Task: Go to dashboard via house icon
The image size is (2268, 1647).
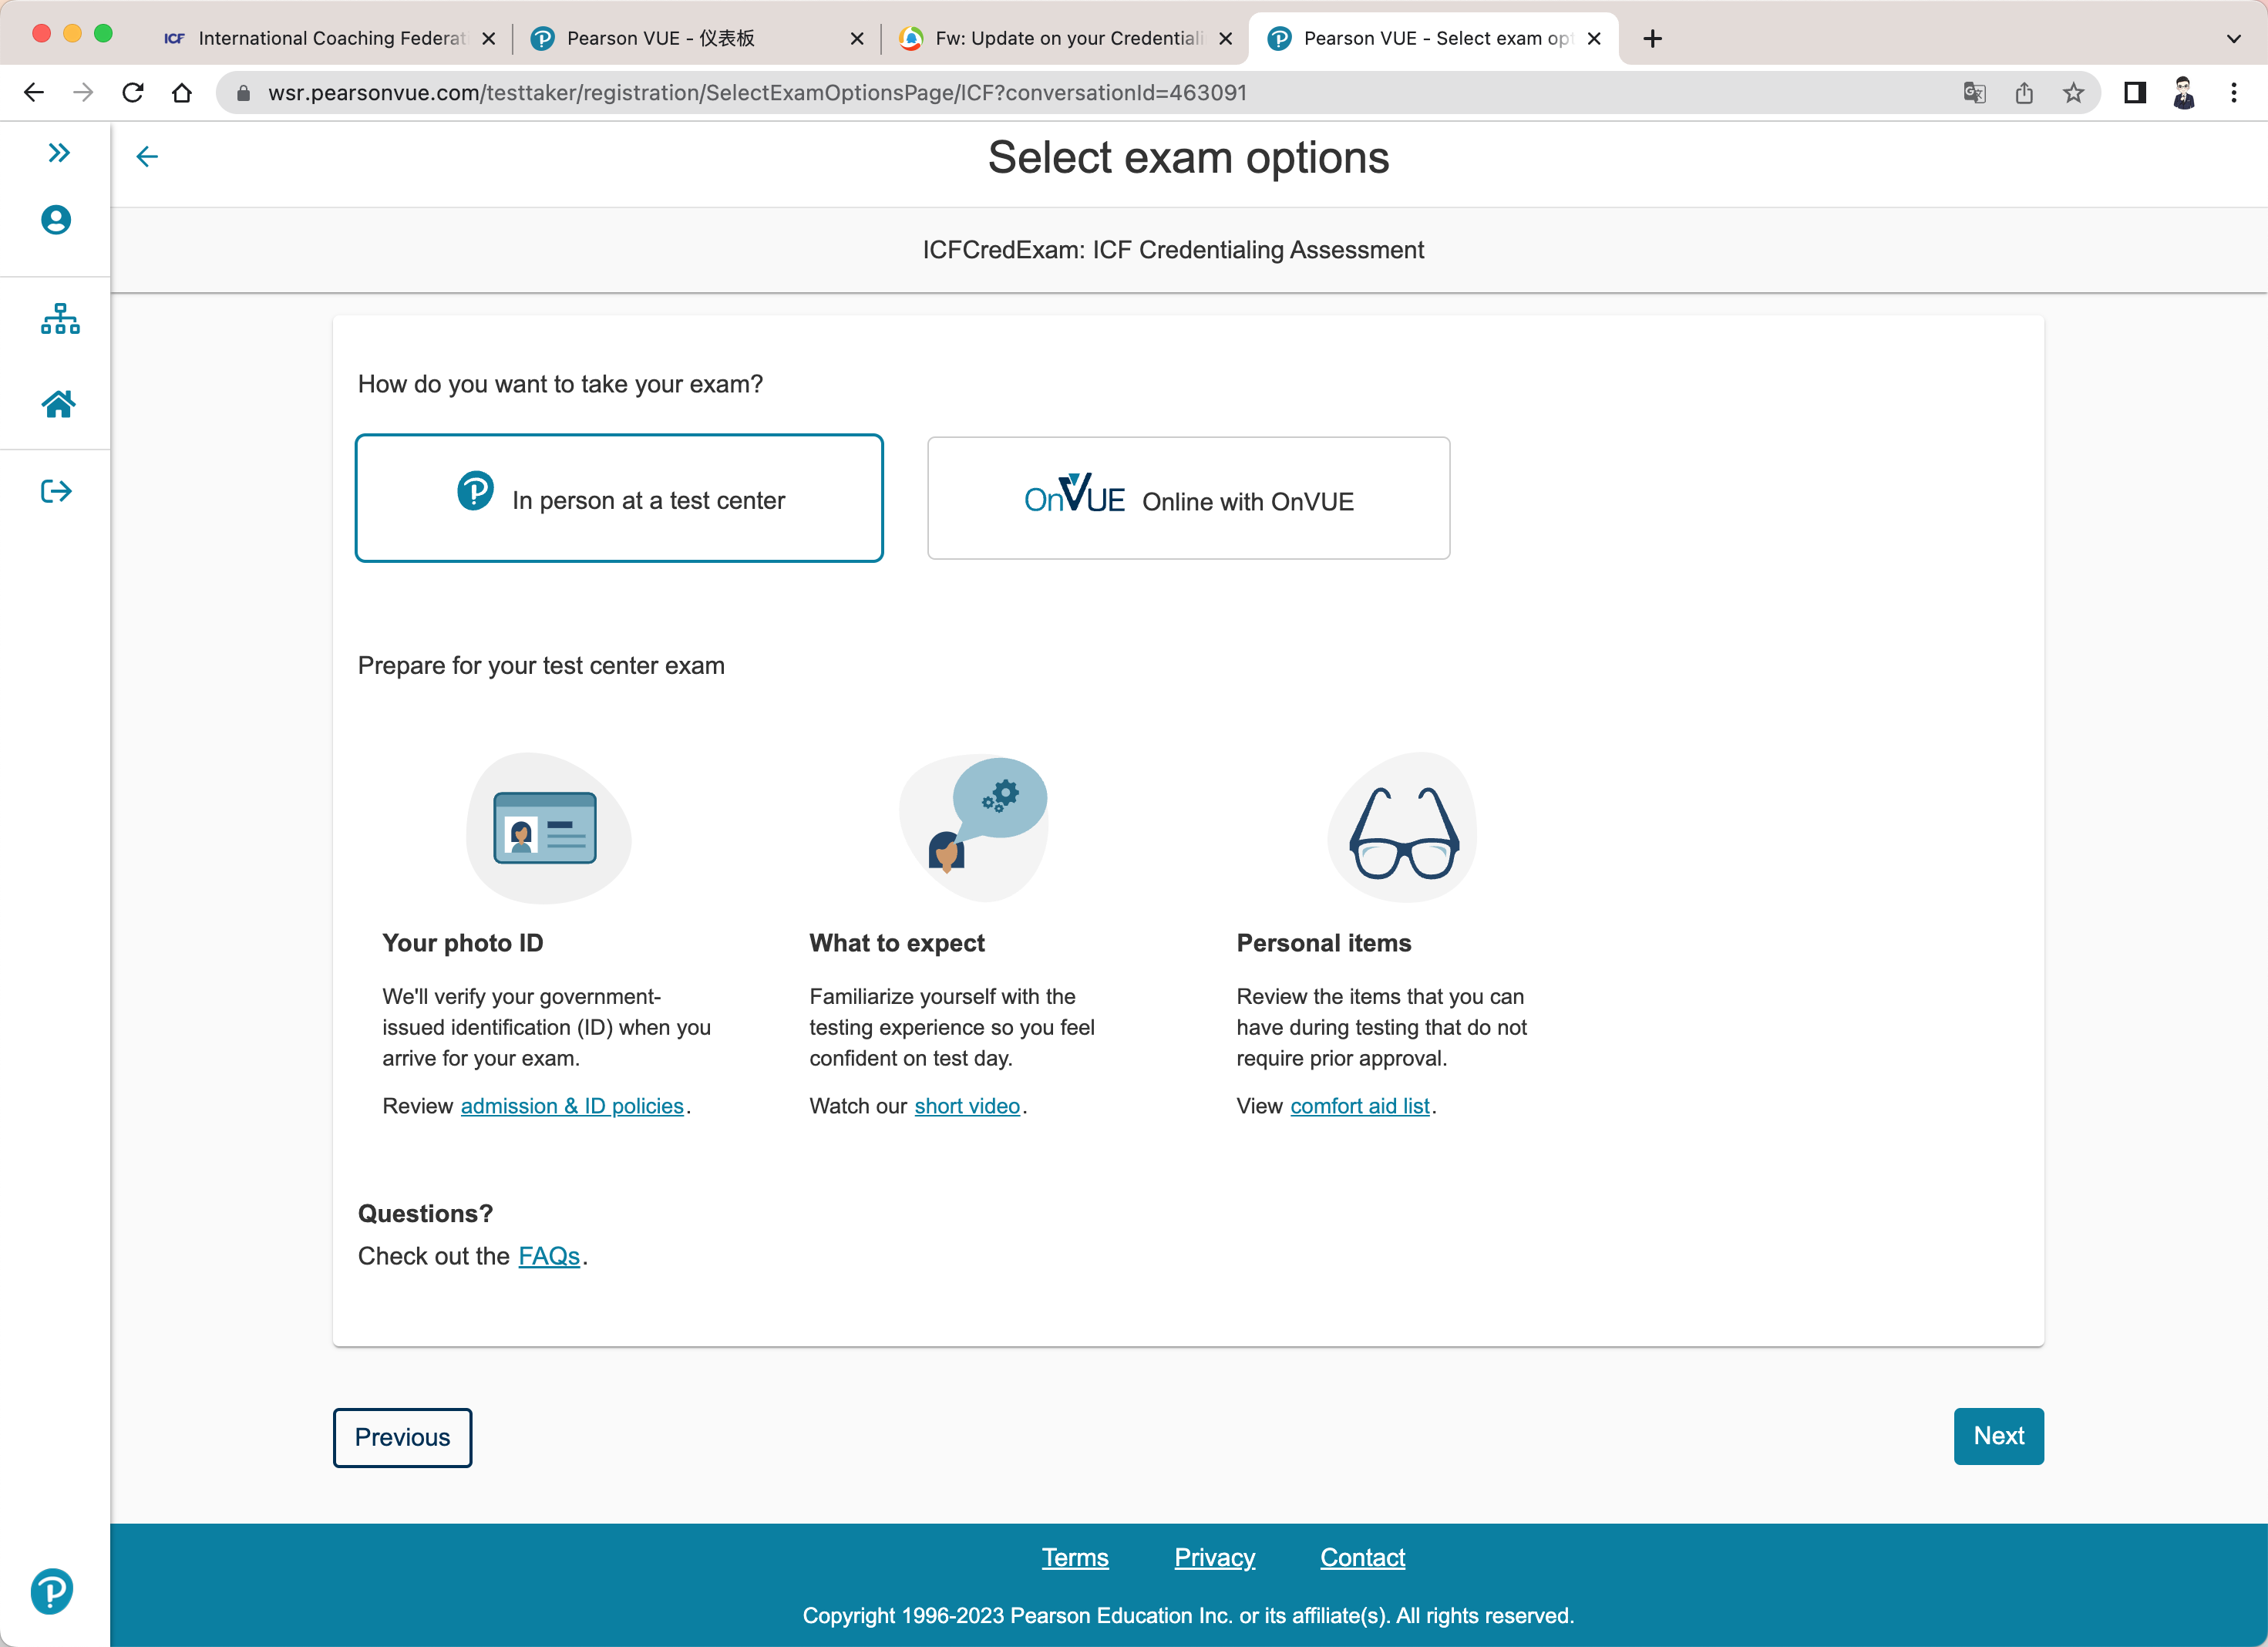Action: tap(58, 404)
